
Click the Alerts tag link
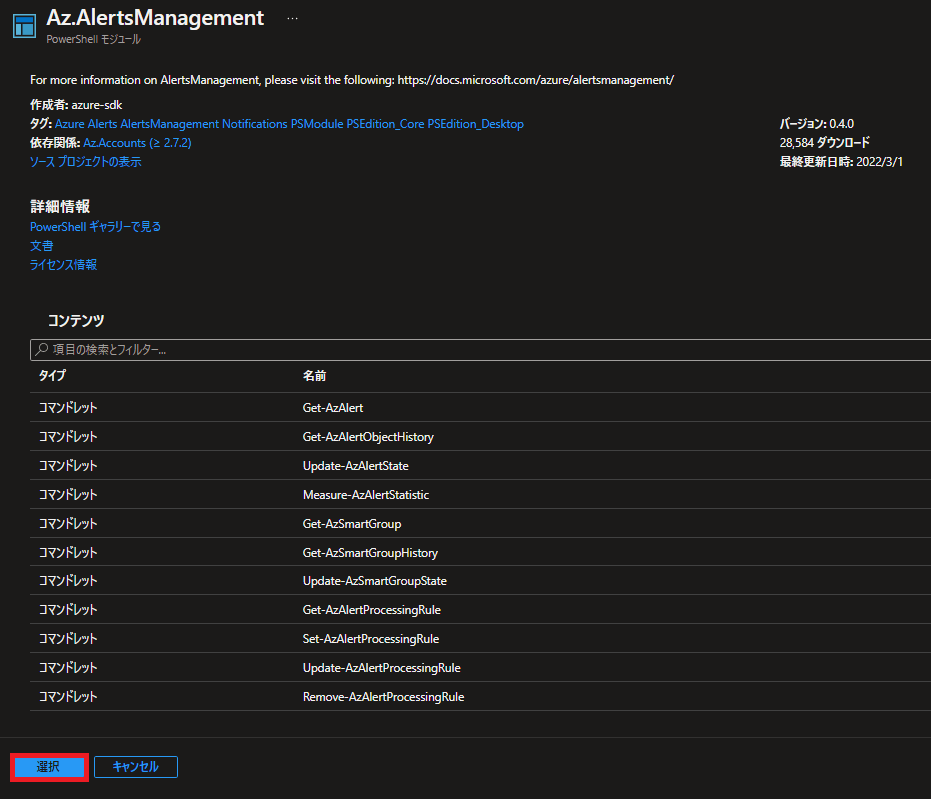coord(103,124)
